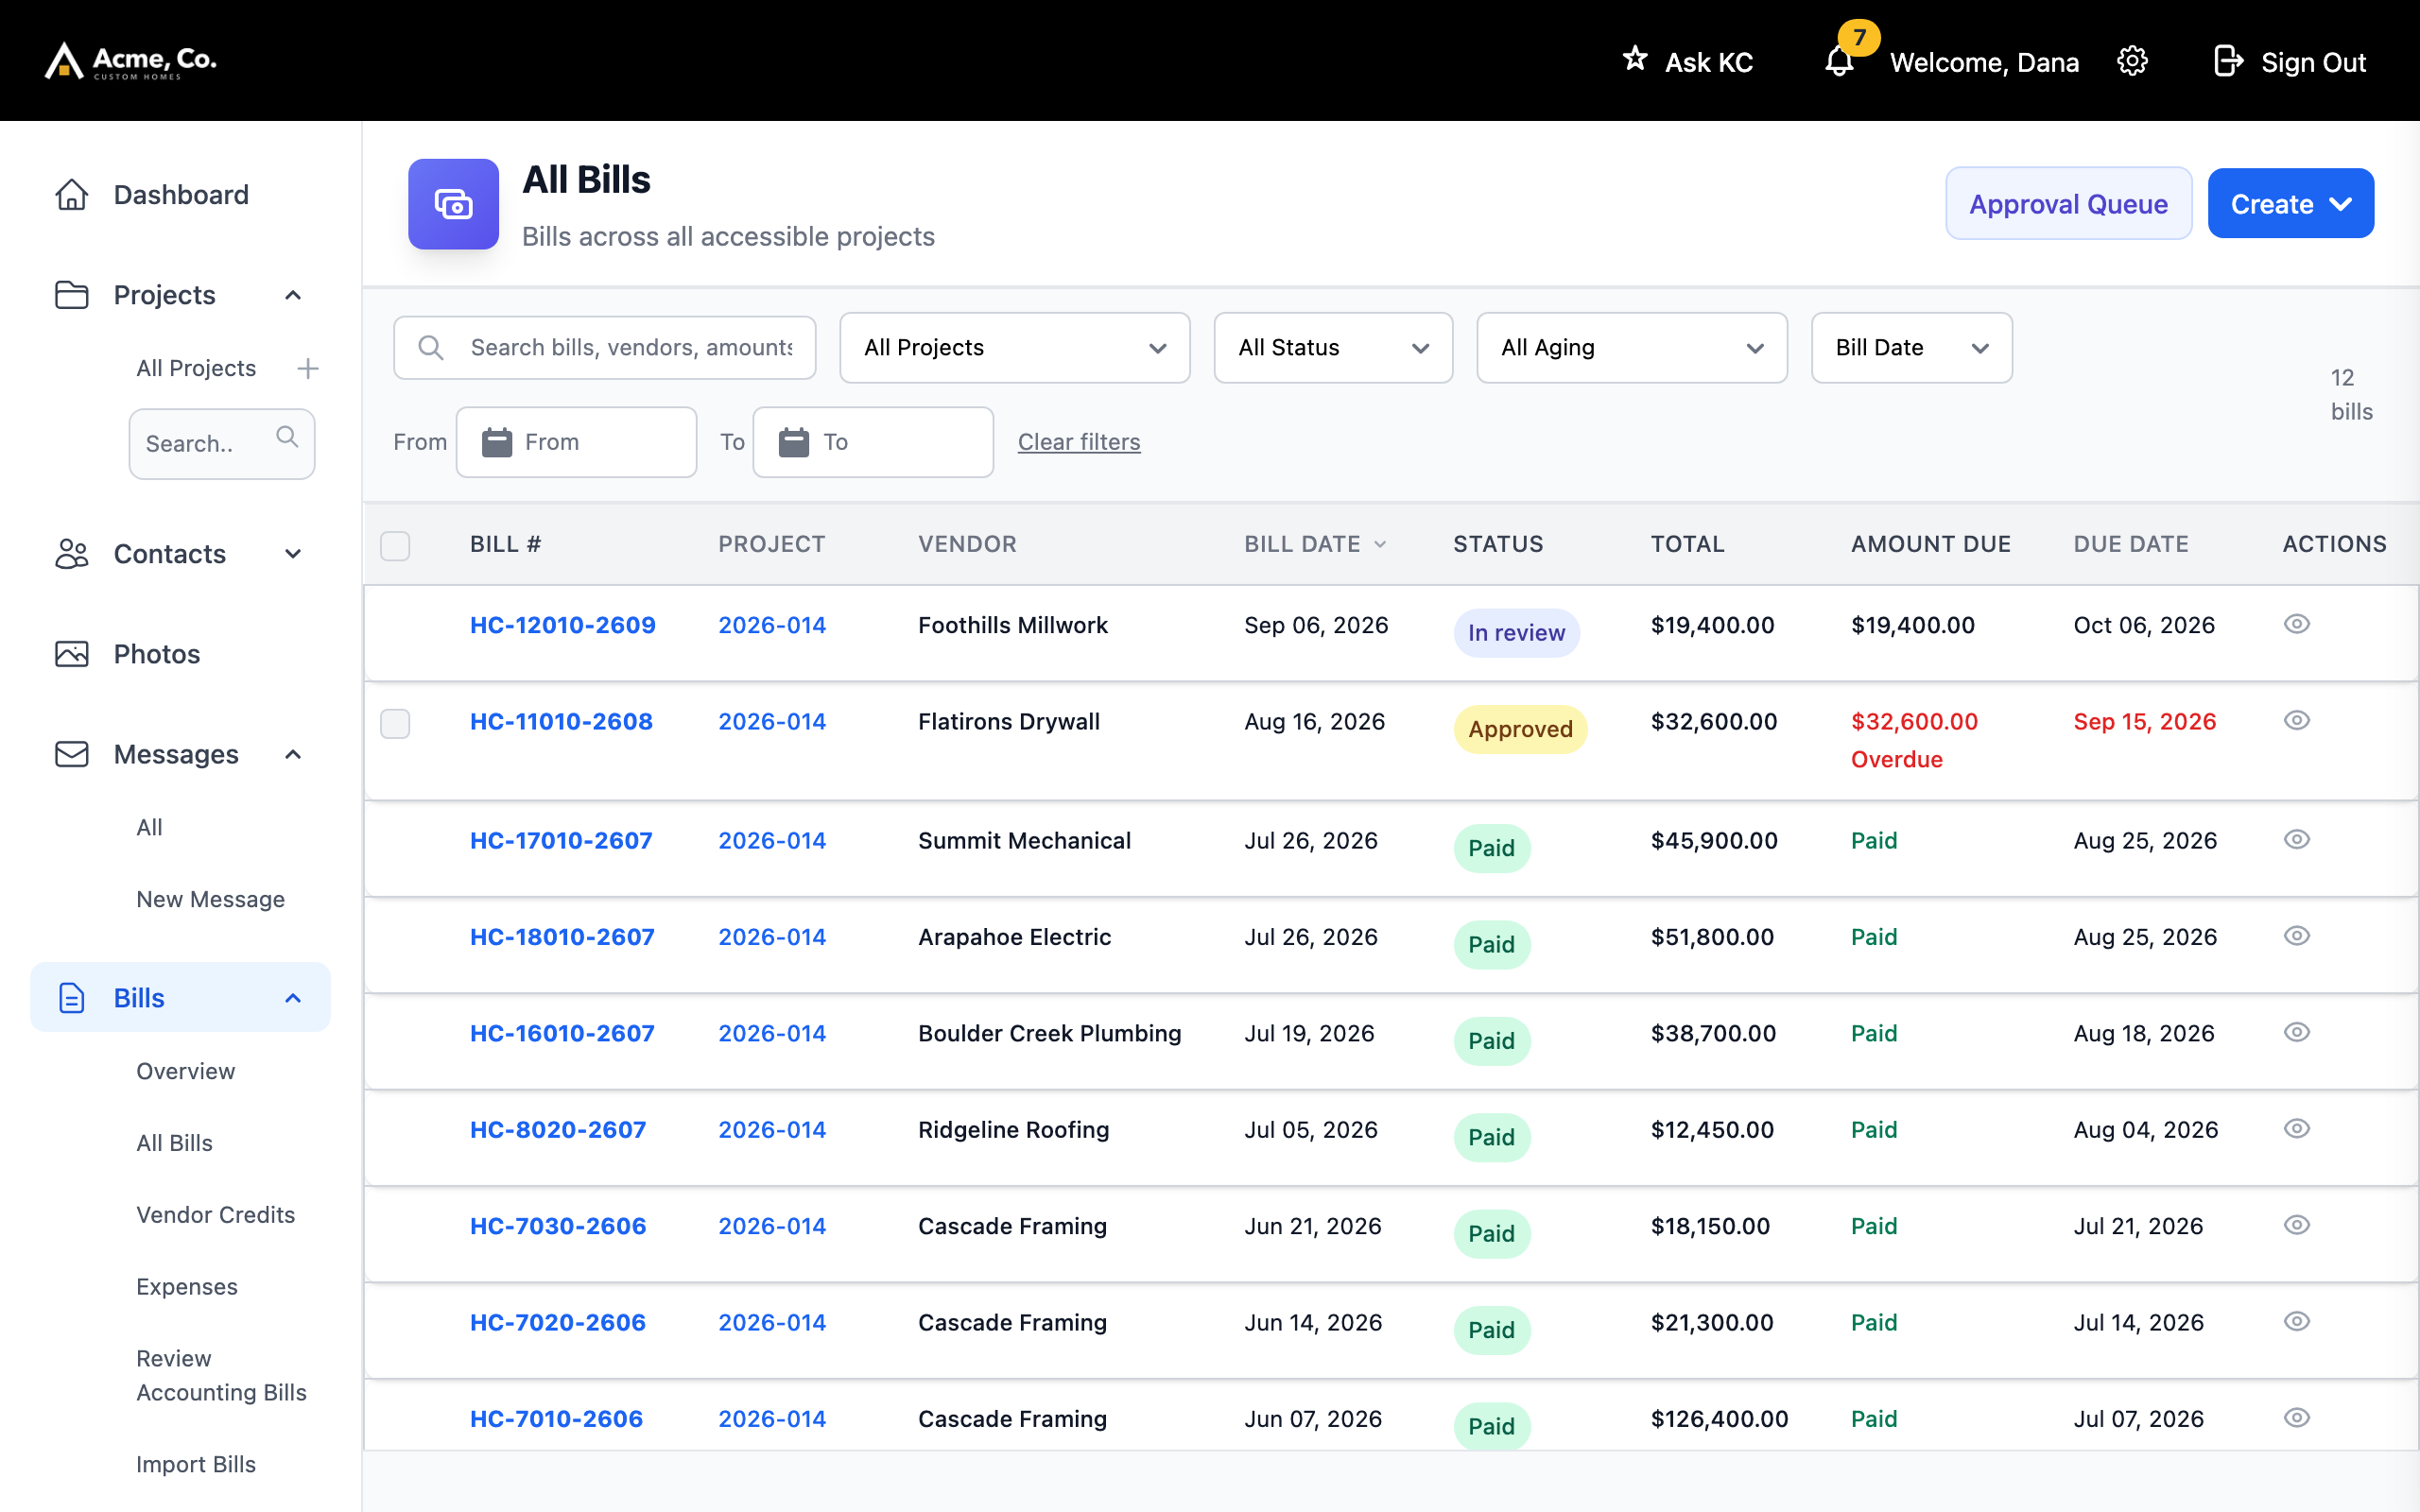Open the Expenses sidebar item

[187, 1286]
